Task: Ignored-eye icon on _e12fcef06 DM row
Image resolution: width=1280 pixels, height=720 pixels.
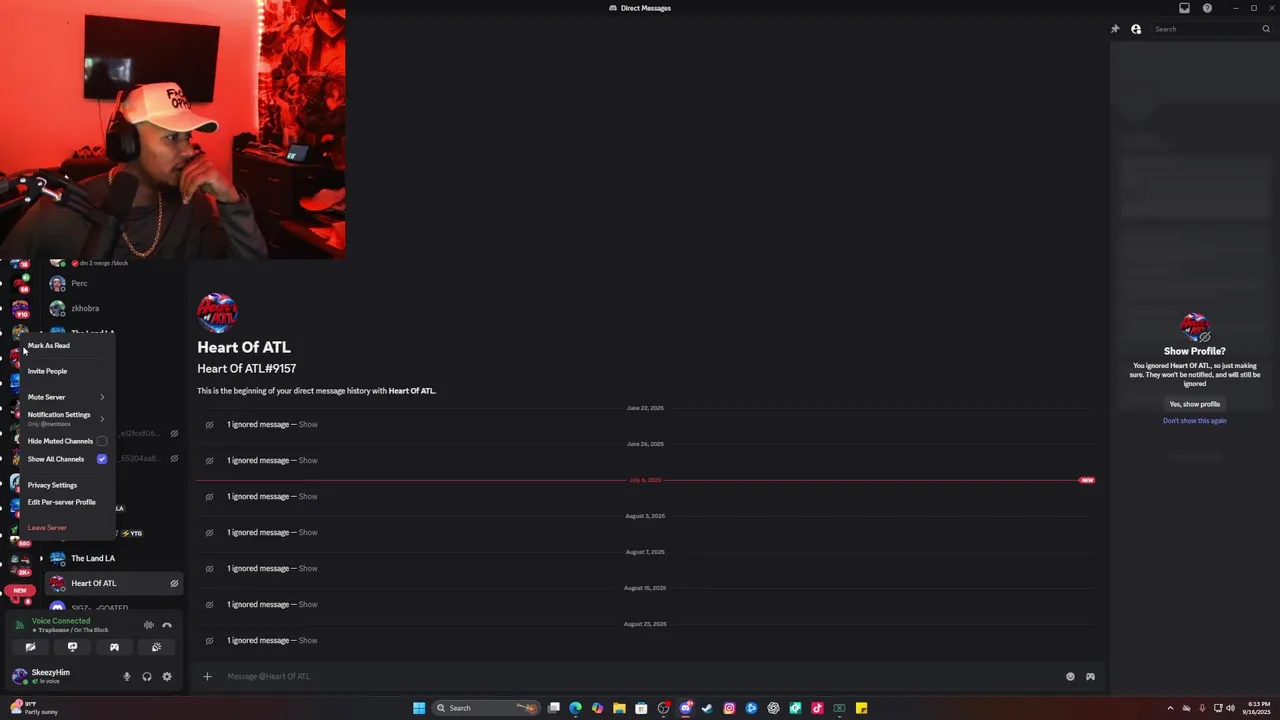Action: (x=174, y=434)
